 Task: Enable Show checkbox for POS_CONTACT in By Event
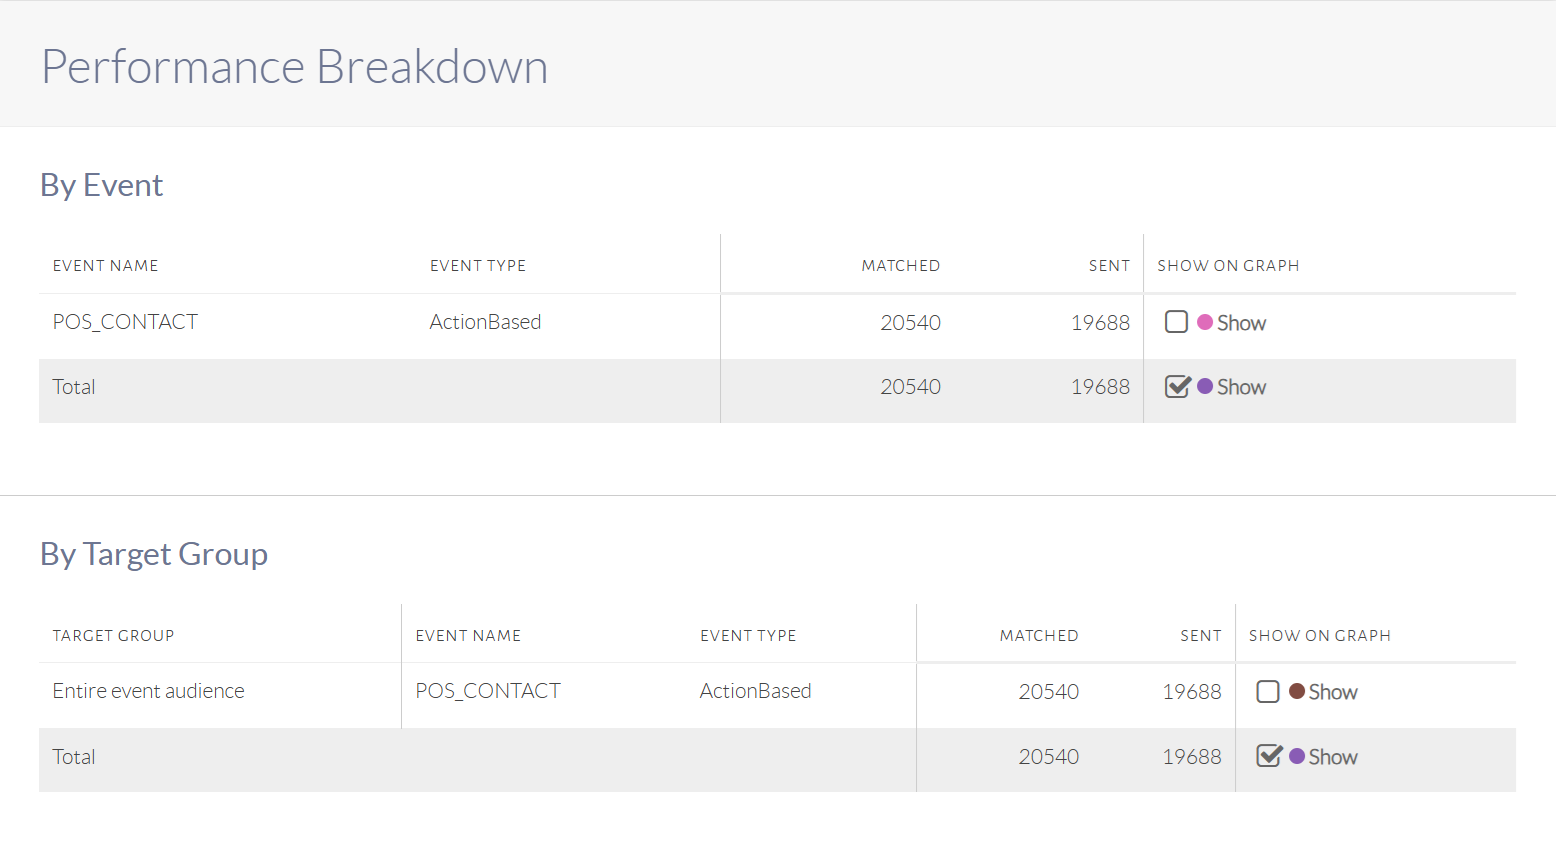[1176, 322]
